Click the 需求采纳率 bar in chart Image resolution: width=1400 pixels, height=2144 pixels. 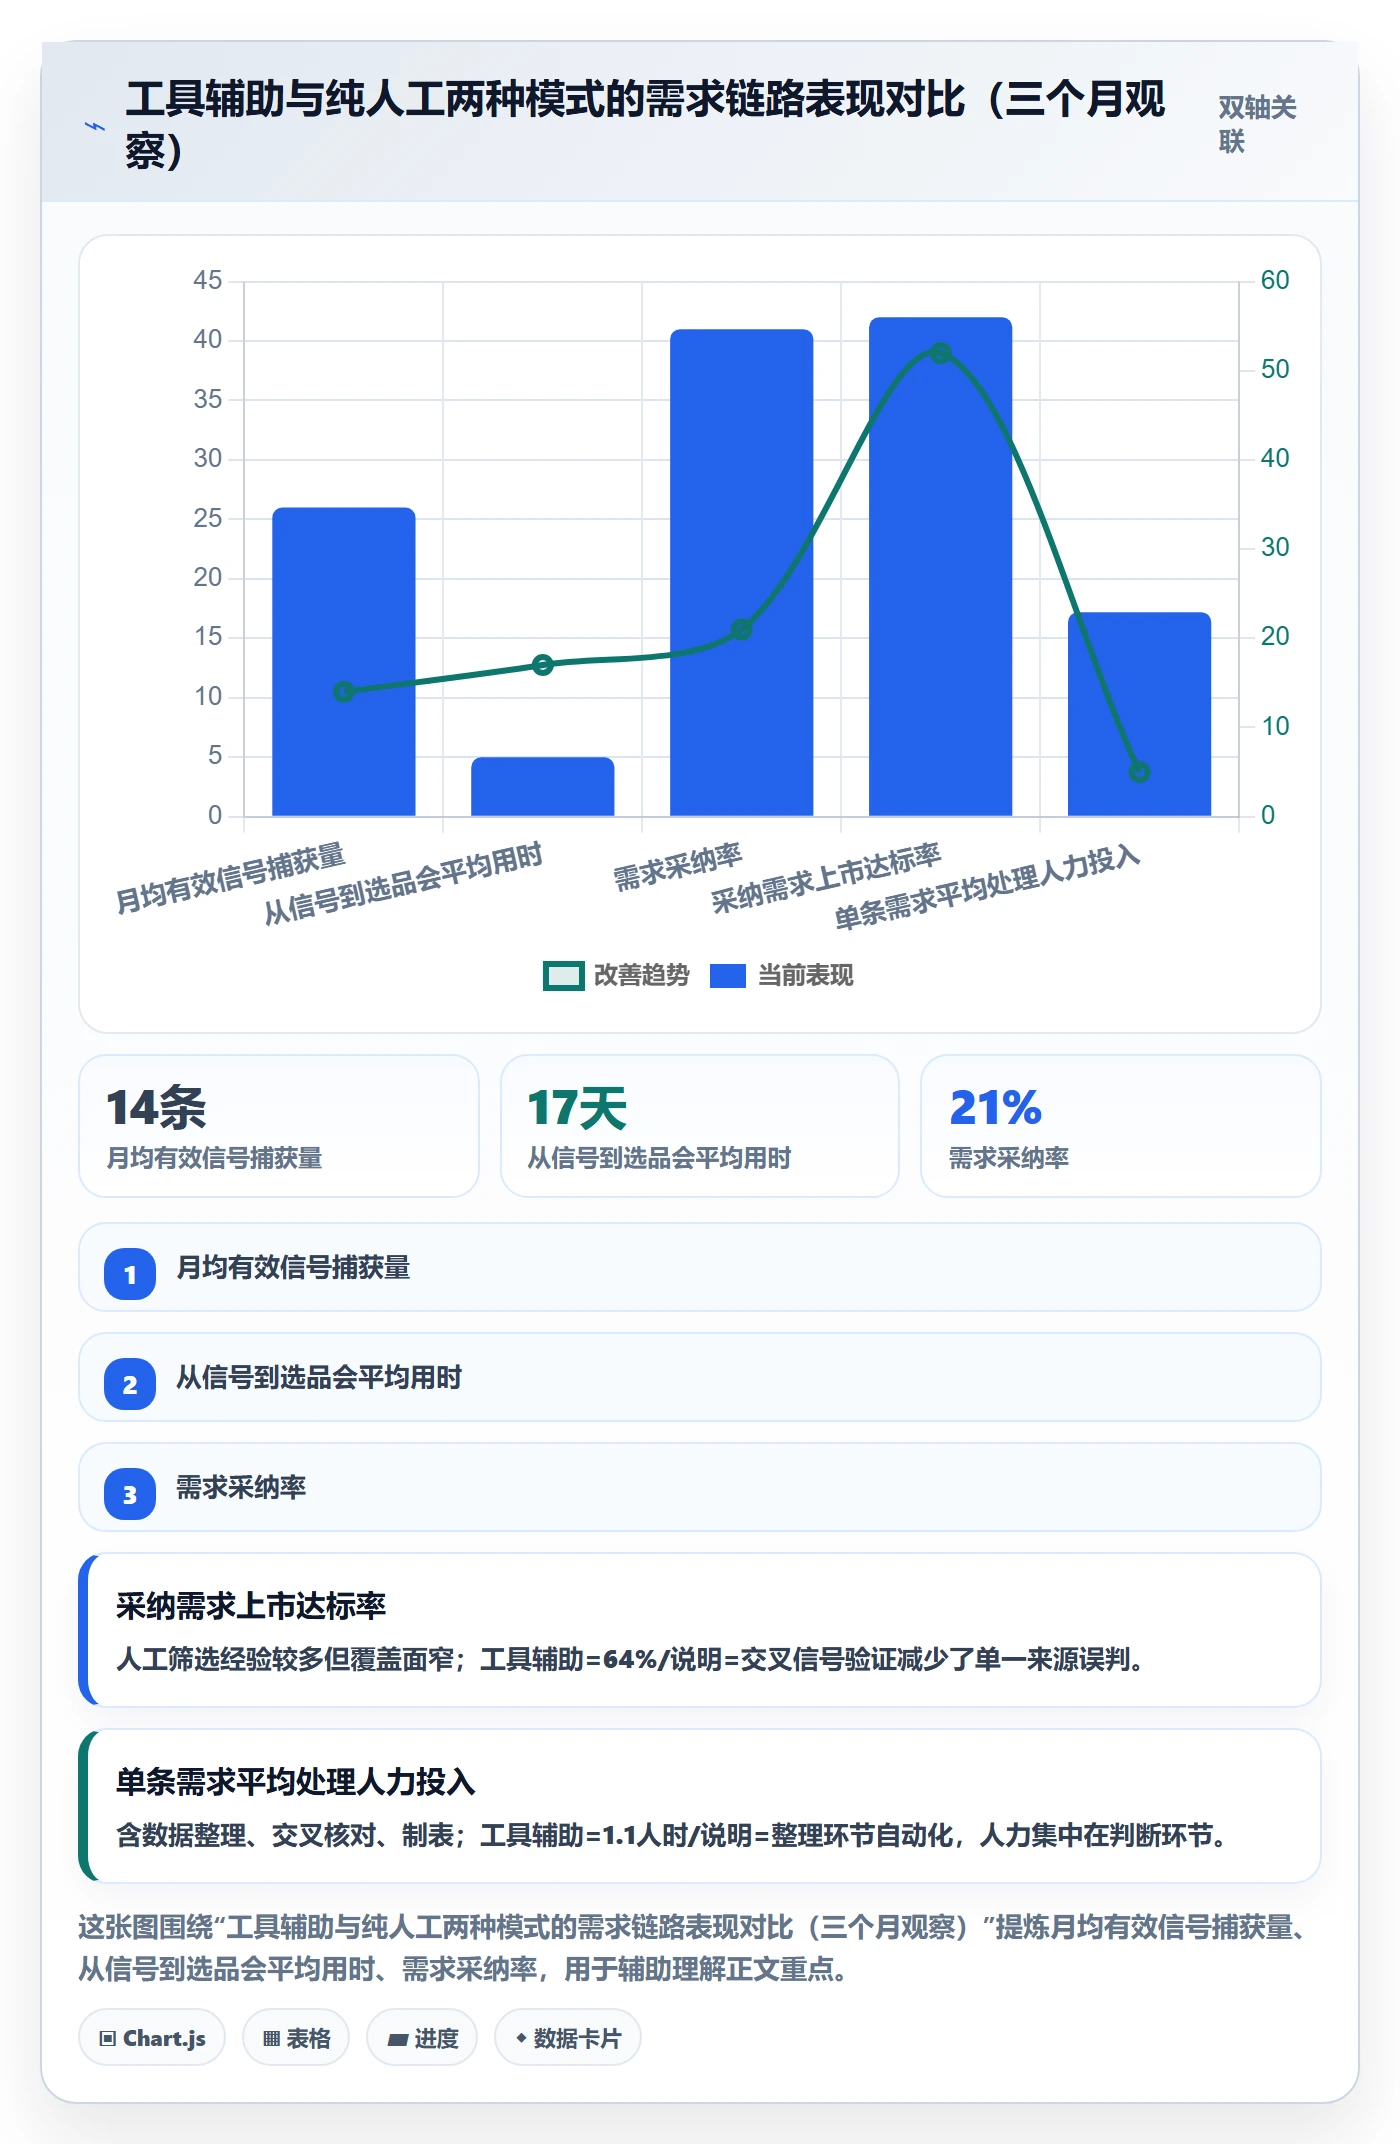point(741,573)
